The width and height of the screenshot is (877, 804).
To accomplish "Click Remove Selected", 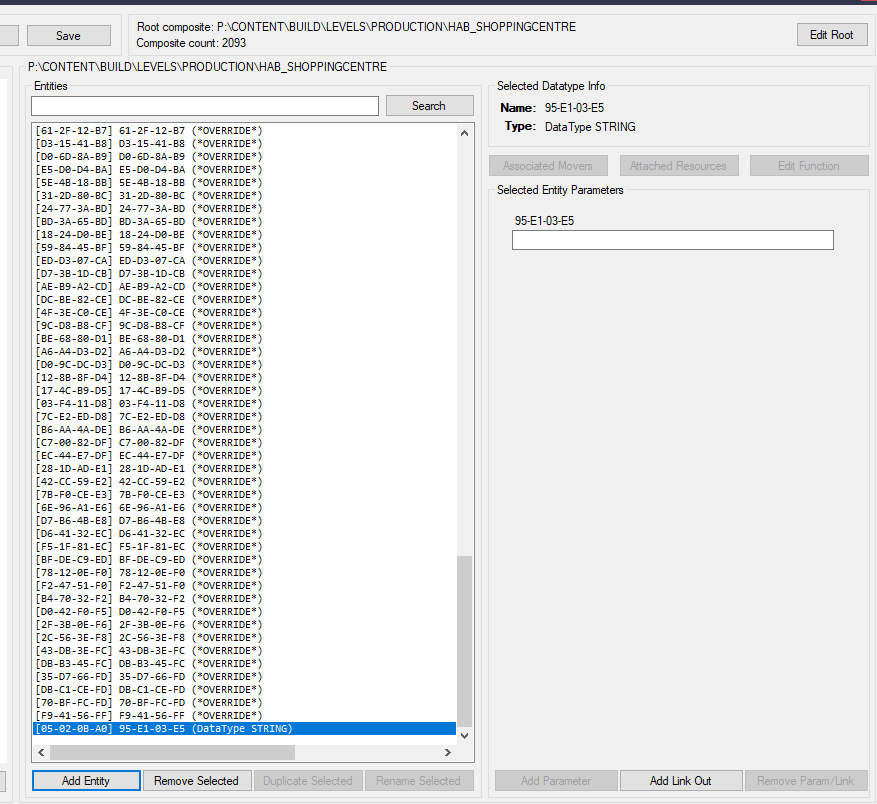I will coord(197,780).
